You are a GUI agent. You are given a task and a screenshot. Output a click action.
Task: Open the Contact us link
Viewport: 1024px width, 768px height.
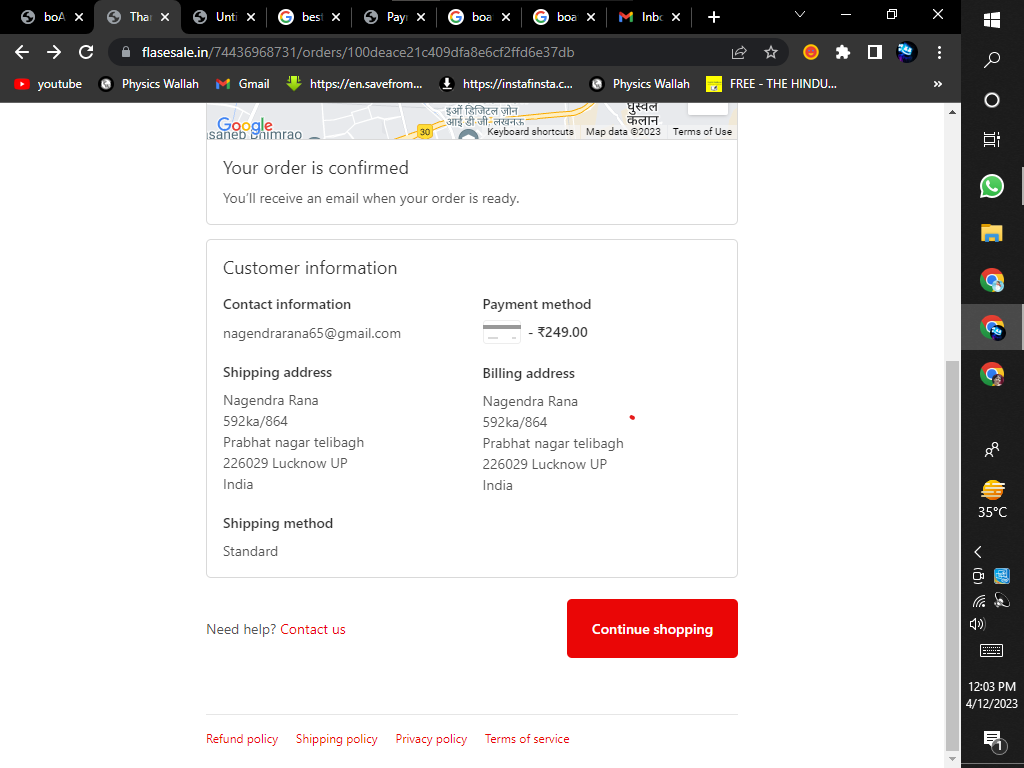pos(313,629)
